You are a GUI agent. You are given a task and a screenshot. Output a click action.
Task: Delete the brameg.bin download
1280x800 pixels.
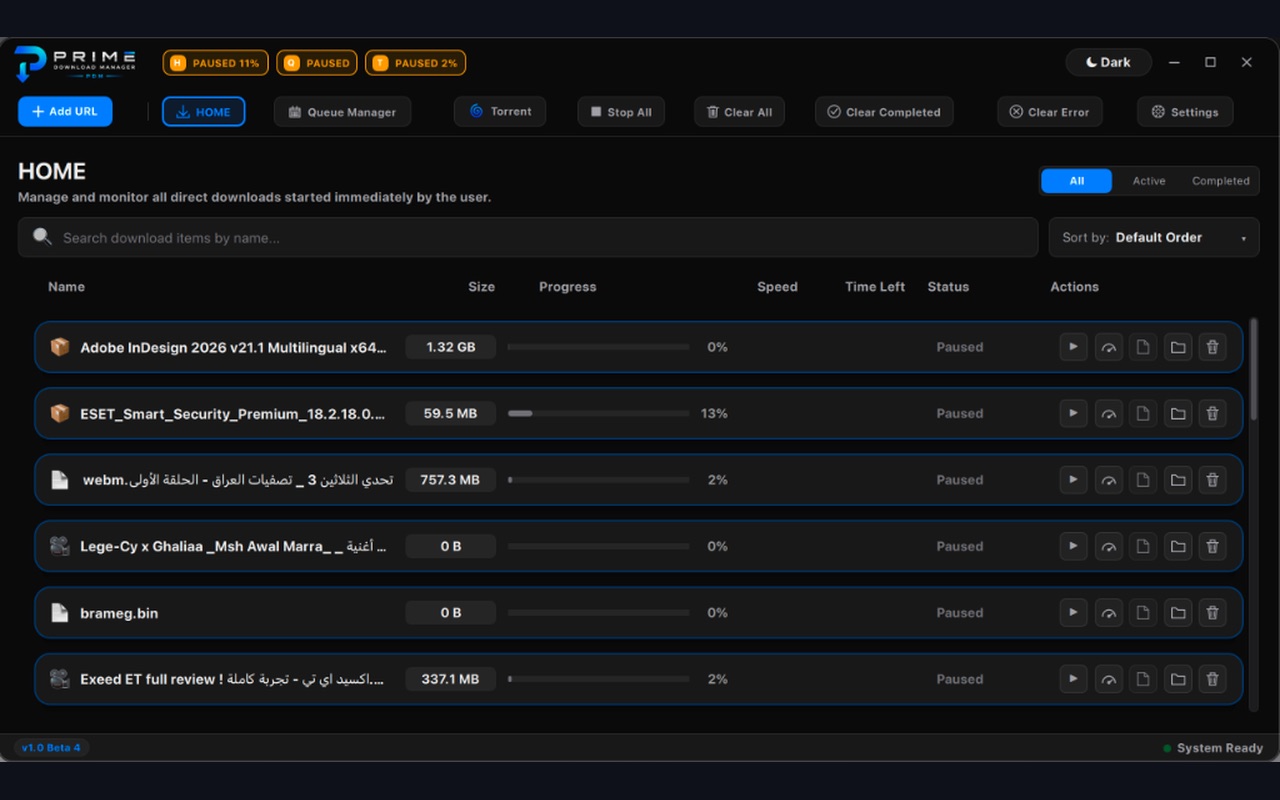click(1212, 613)
